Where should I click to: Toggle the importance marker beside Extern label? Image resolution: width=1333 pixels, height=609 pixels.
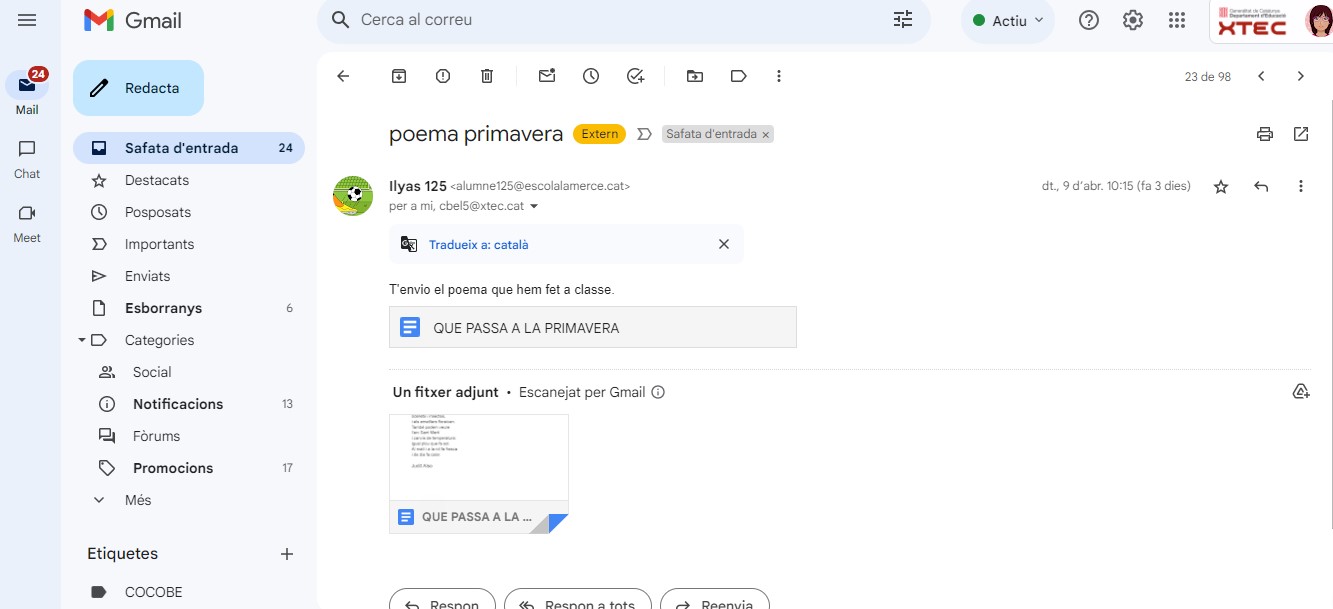(x=644, y=134)
